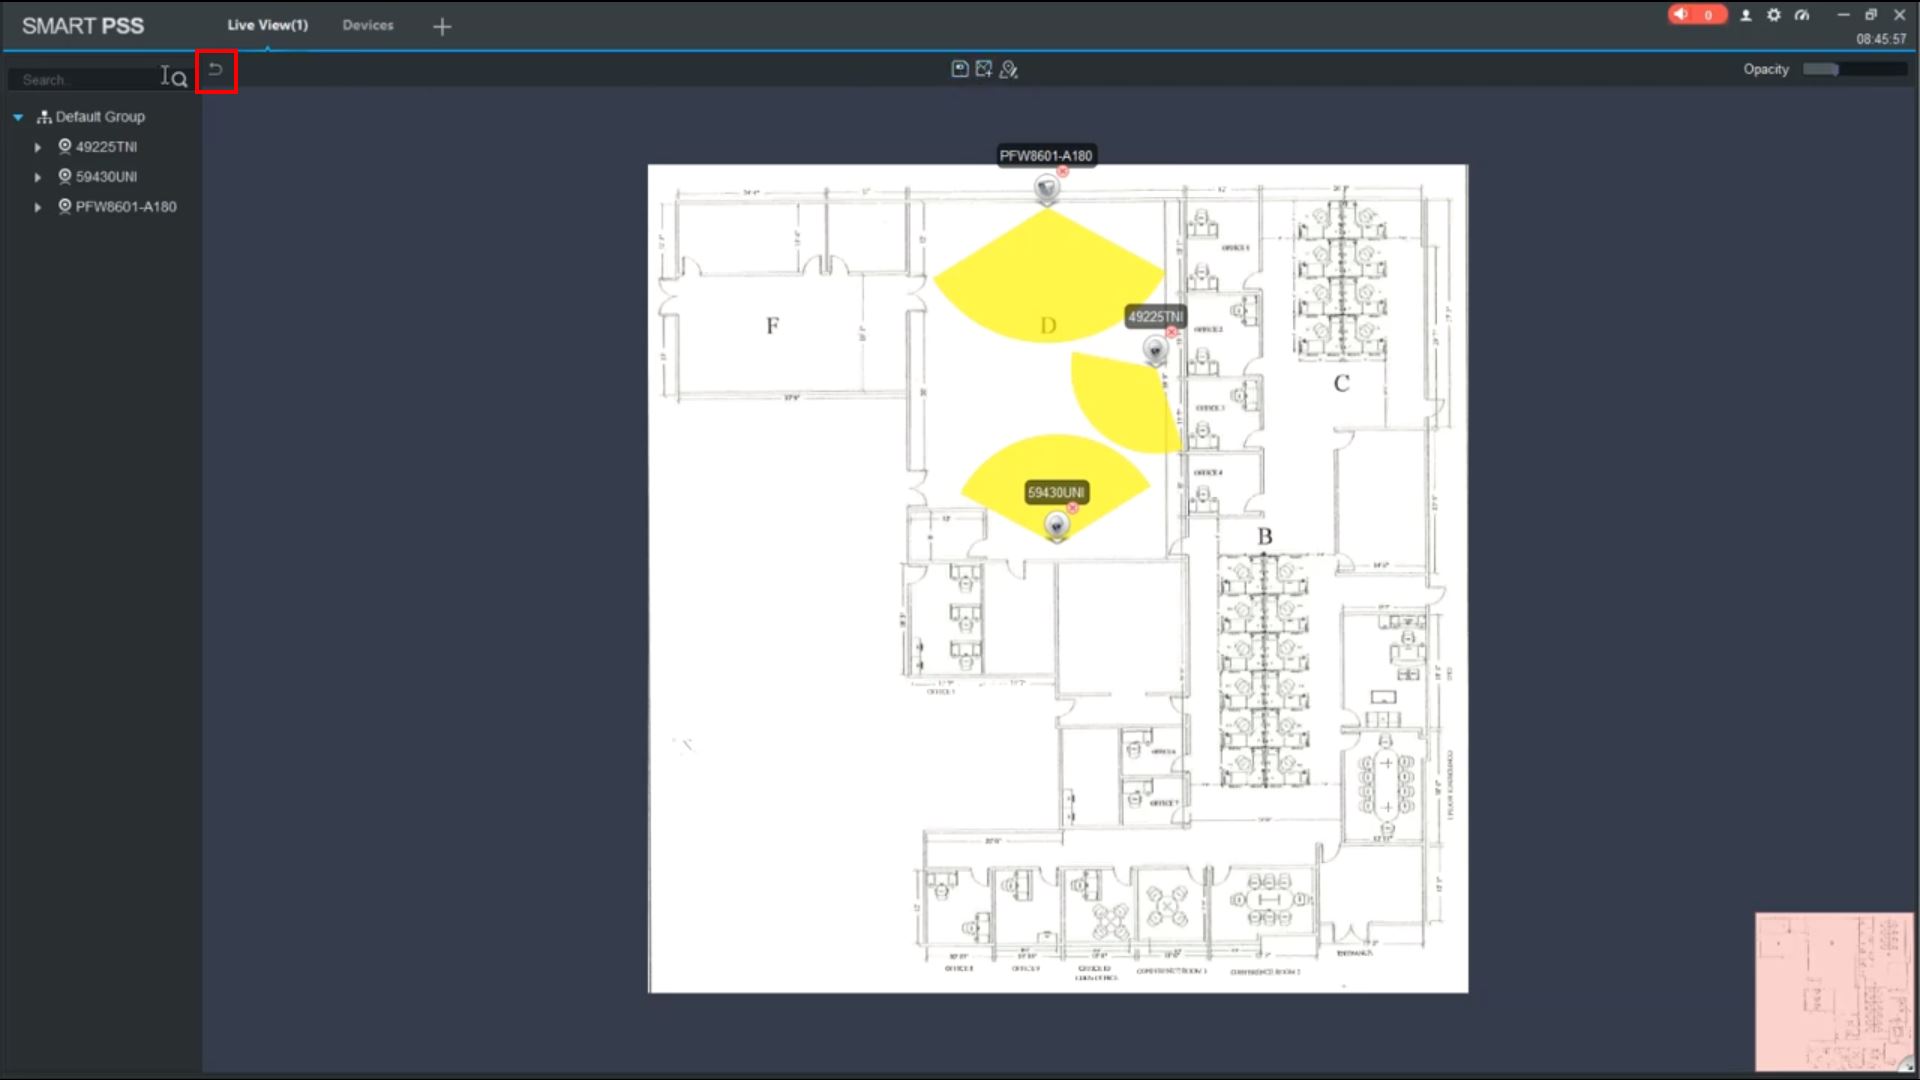Click the device Search input field
This screenshot has height=1080, width=1920.
click(x=85, y=80)
